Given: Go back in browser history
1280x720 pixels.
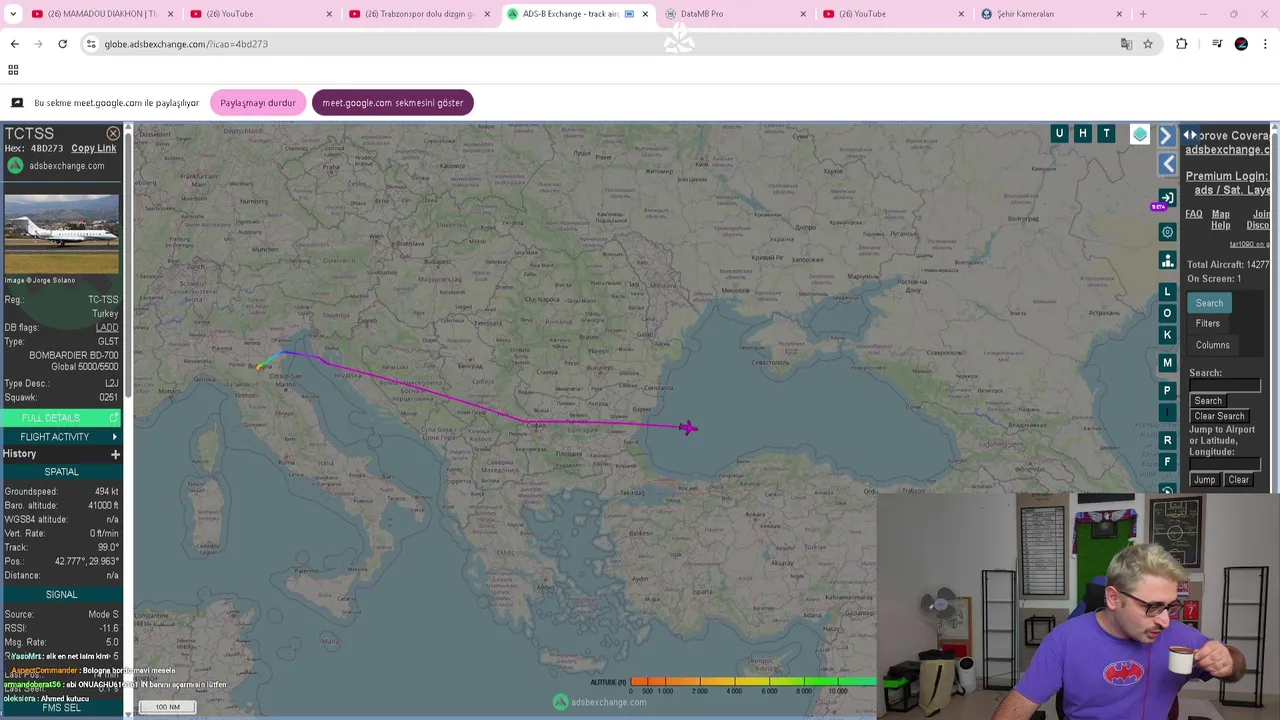Looking at the screenshot, I should coord(14,44).
